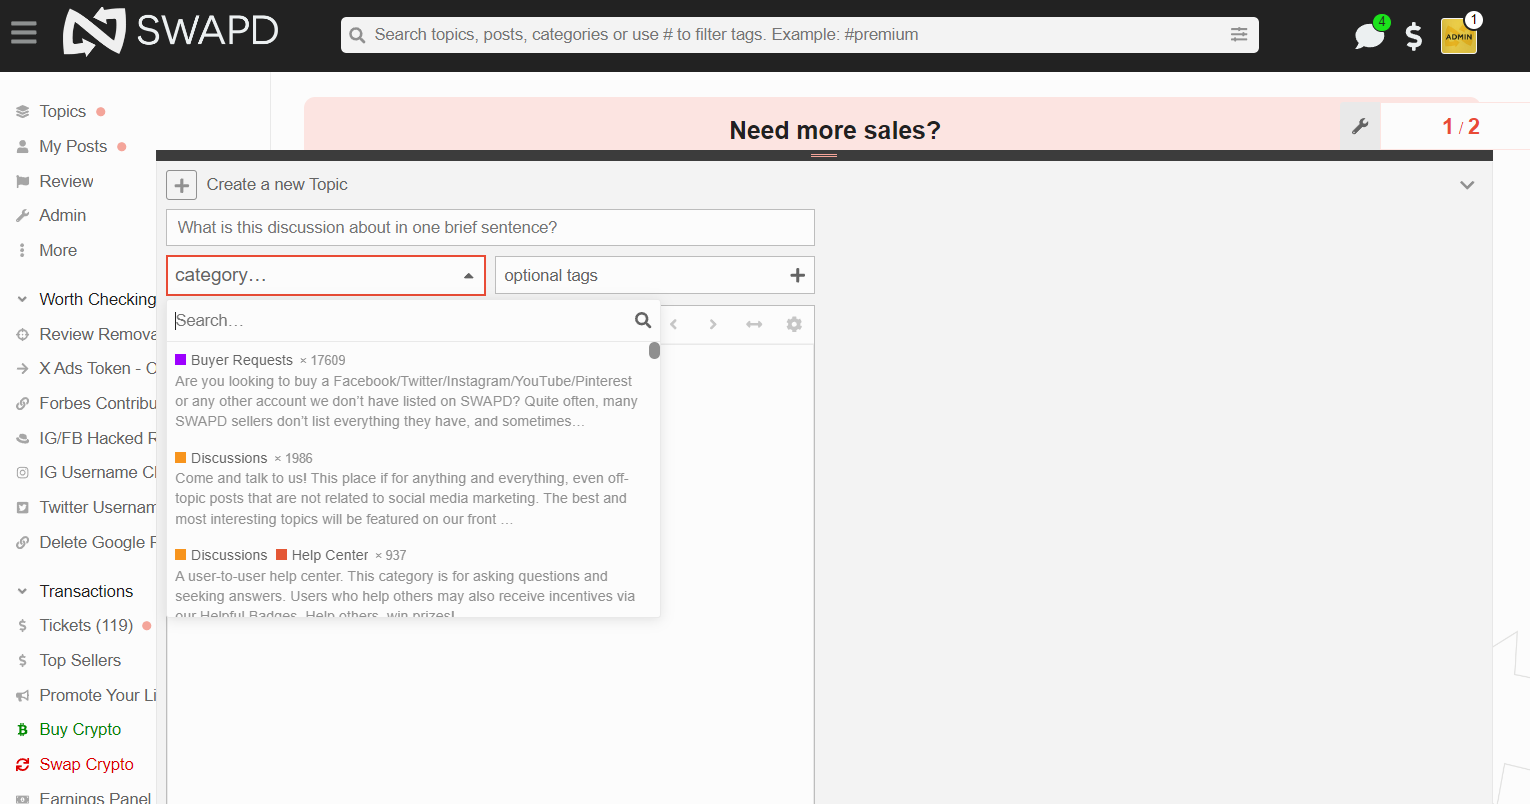Add optional tags with plus icon
This screenshot has width=1530, height=804.
click(x=797, y=275)
